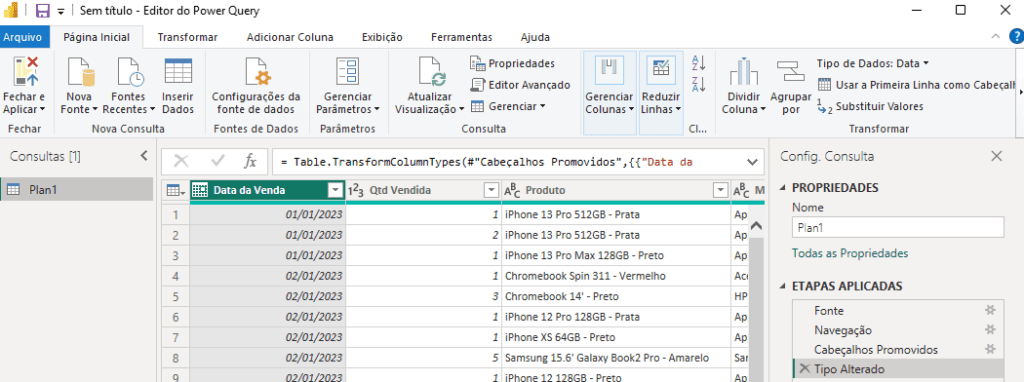This screenshot has width=1024, height=382.
Task: Open Data da Venda filter dropdown
Action: [335, 190]
